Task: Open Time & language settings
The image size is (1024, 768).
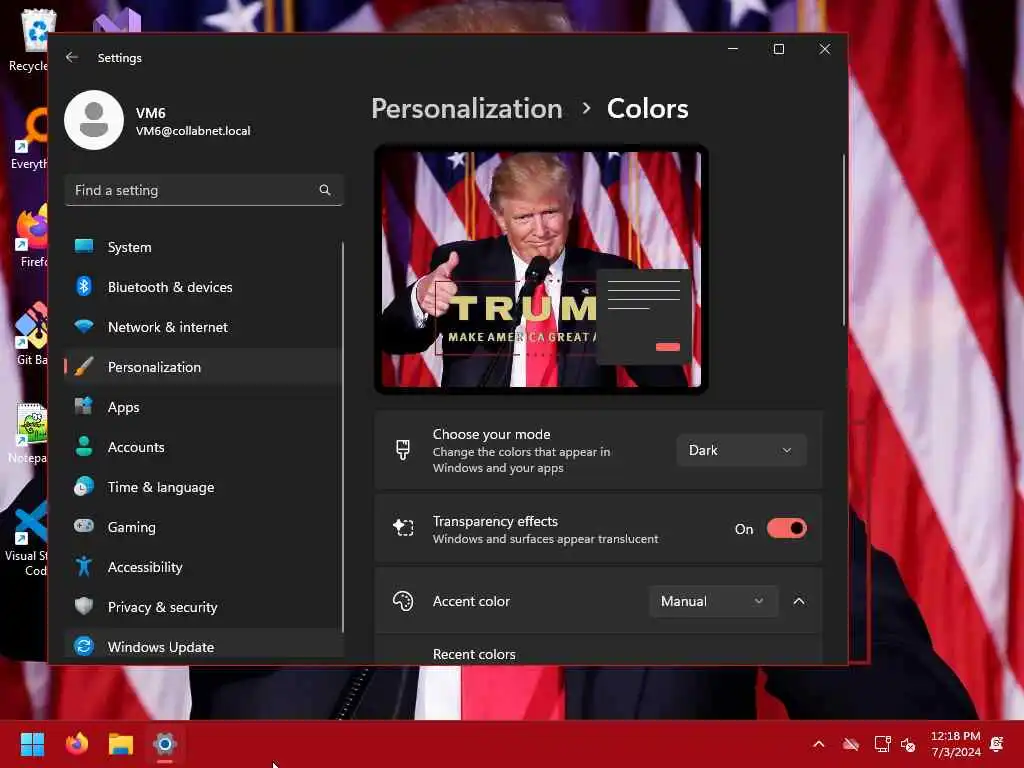Action: coord(203,487)
